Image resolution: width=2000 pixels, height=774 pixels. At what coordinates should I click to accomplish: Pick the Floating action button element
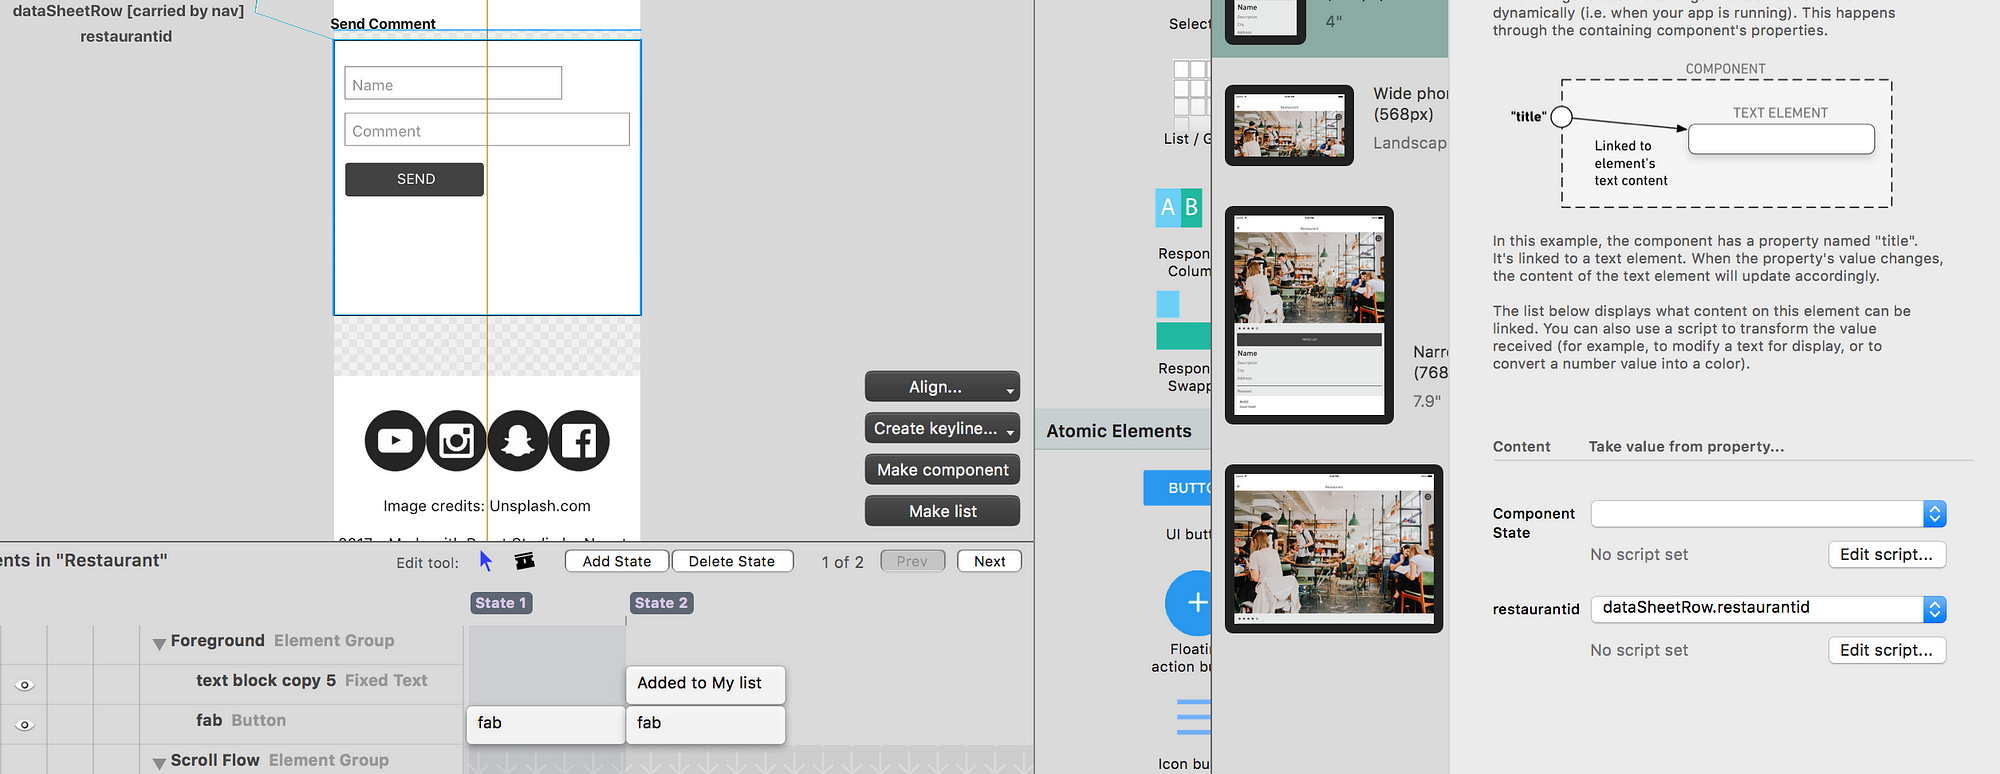click(1188, 603)
